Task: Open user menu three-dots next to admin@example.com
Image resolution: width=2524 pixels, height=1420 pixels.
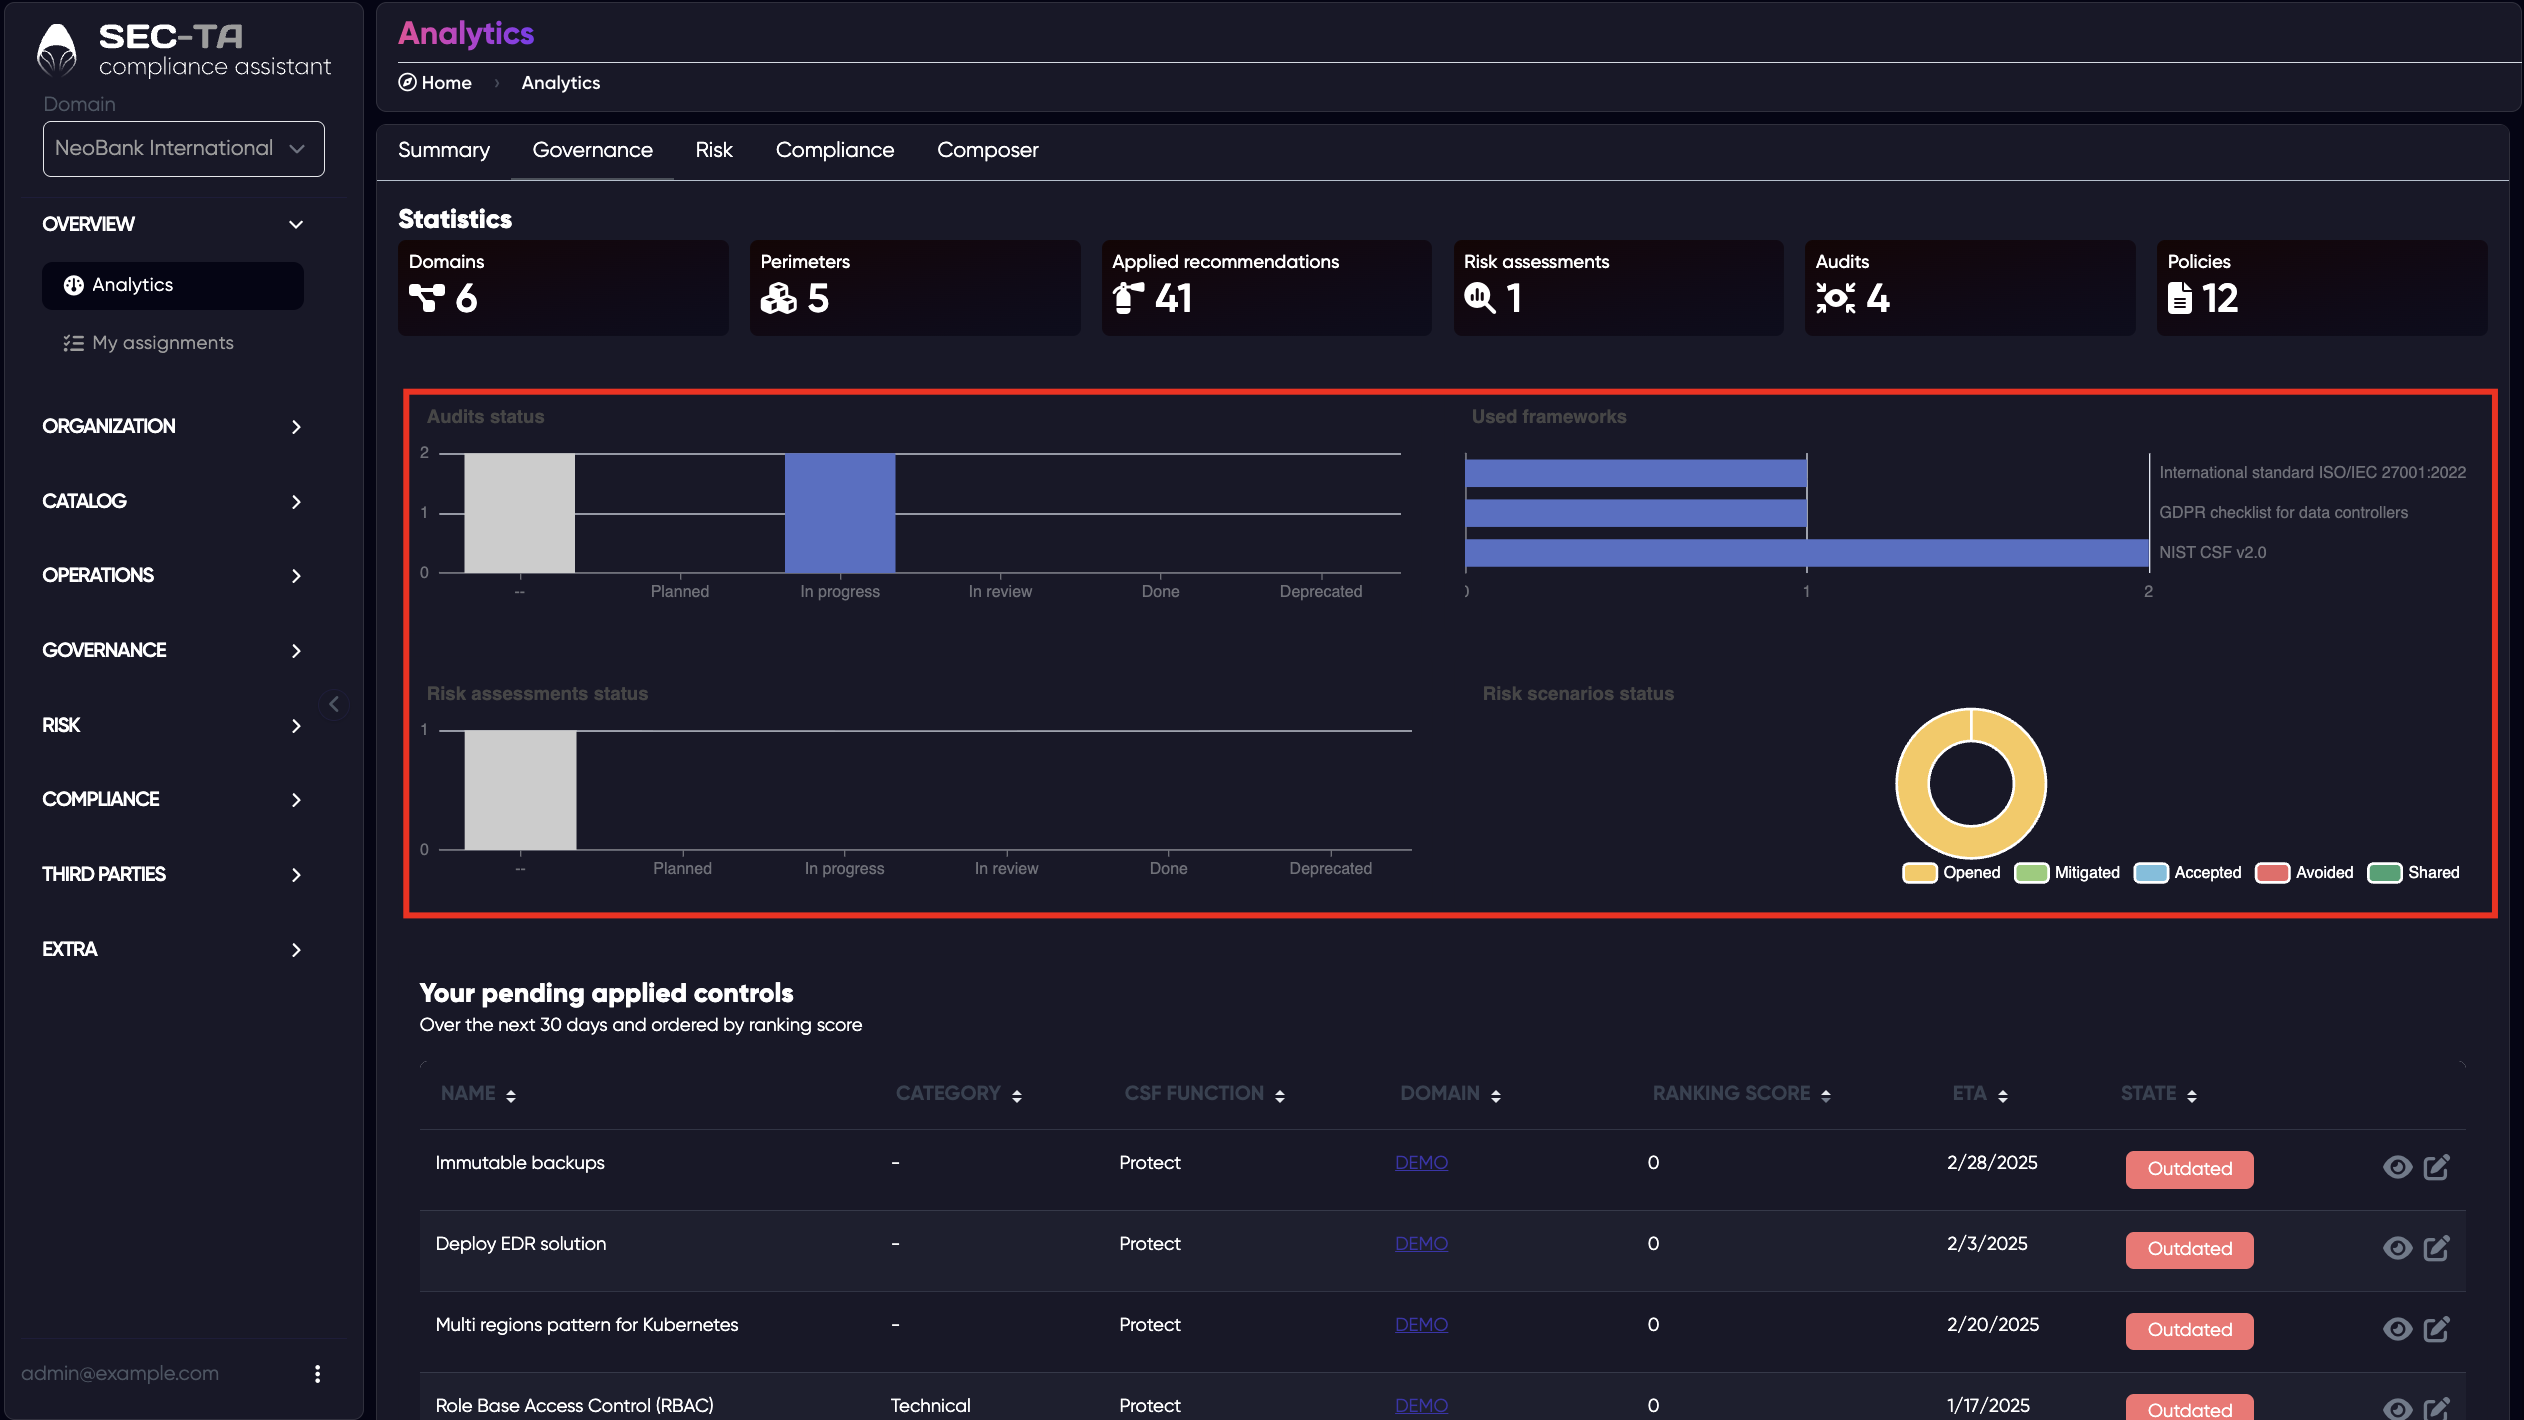Action: [x=317, y=1374]
